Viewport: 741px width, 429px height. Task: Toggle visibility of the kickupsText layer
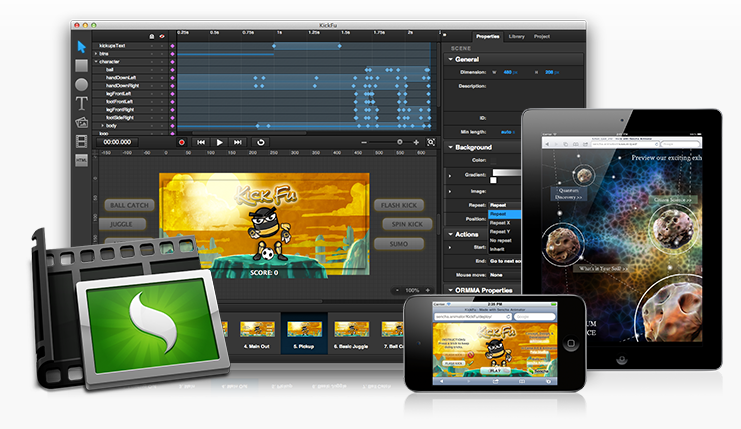pyautogui.click(x=162, y=46)
